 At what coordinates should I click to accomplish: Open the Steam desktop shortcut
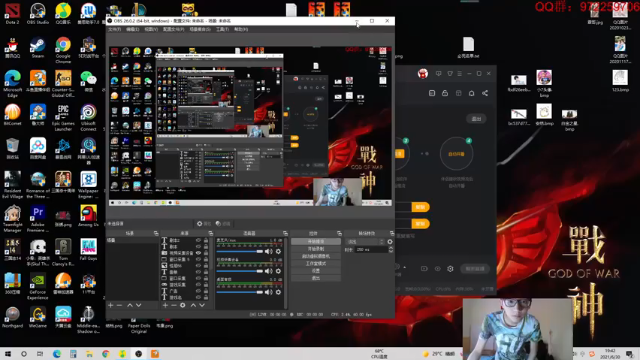coord(38,48)
